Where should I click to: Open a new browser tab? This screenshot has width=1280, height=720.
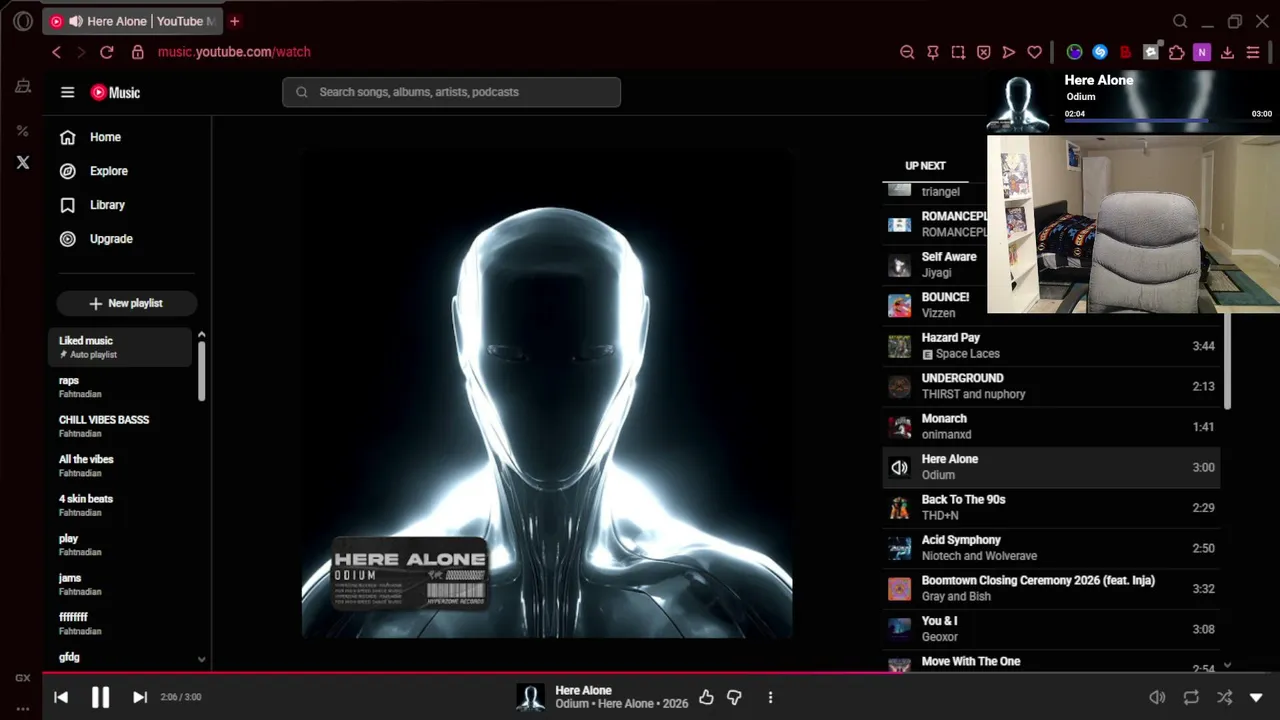coord(235,21)
